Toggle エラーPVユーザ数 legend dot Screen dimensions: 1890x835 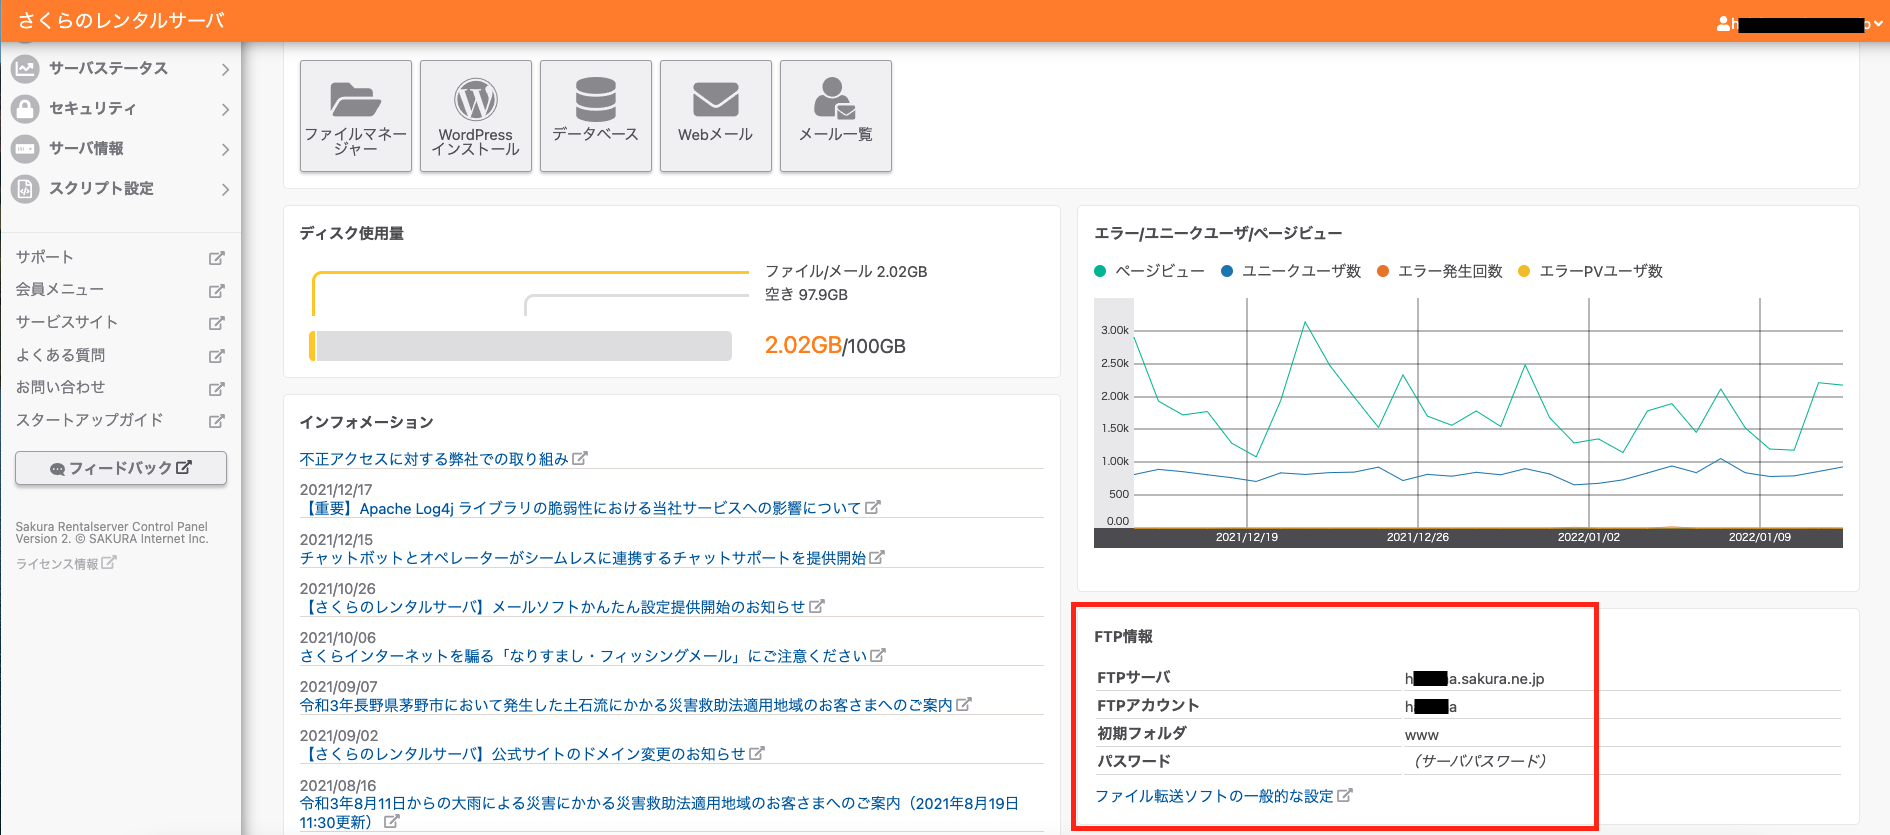(x=1524, y=271)
